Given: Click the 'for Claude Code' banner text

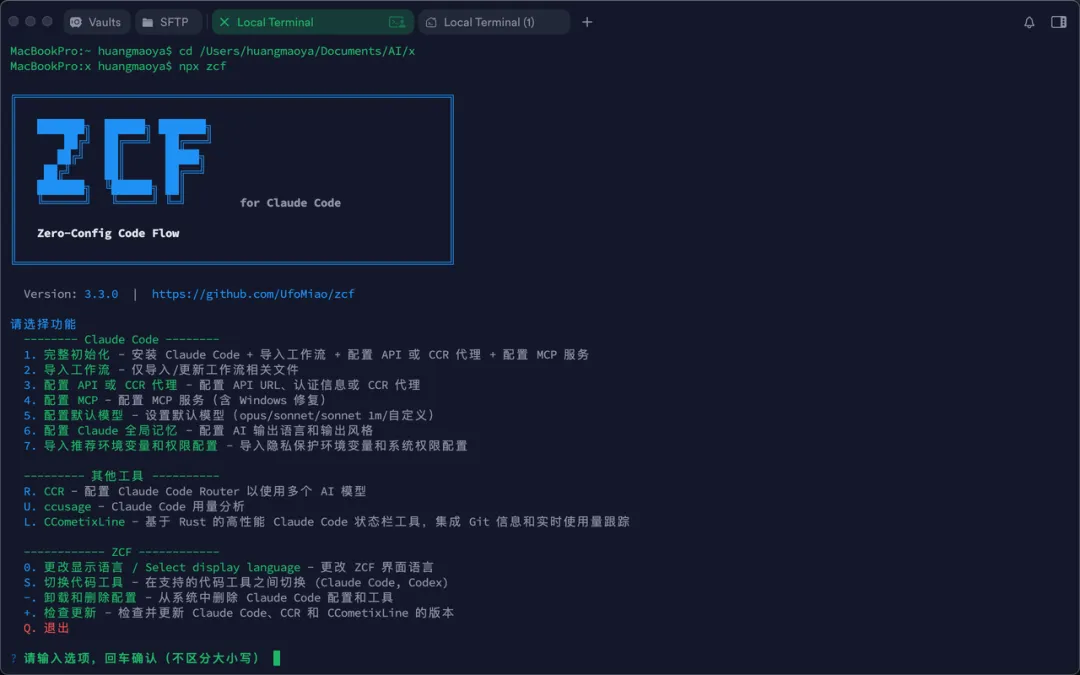Looking at the screenshot, I should (290, 202).
